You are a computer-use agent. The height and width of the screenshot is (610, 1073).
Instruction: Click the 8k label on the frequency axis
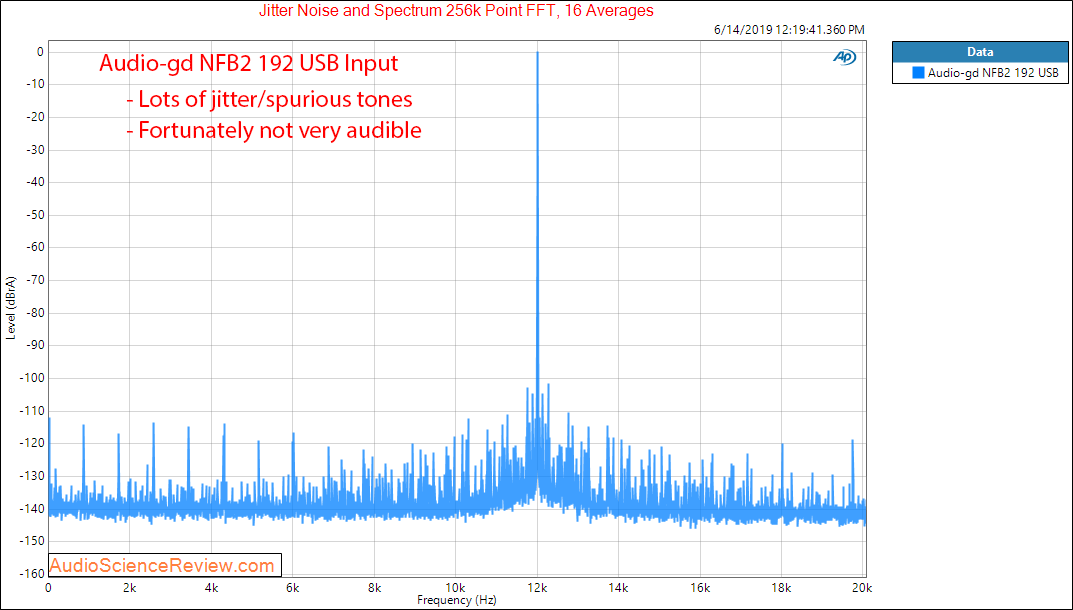(x=374, y=587)
